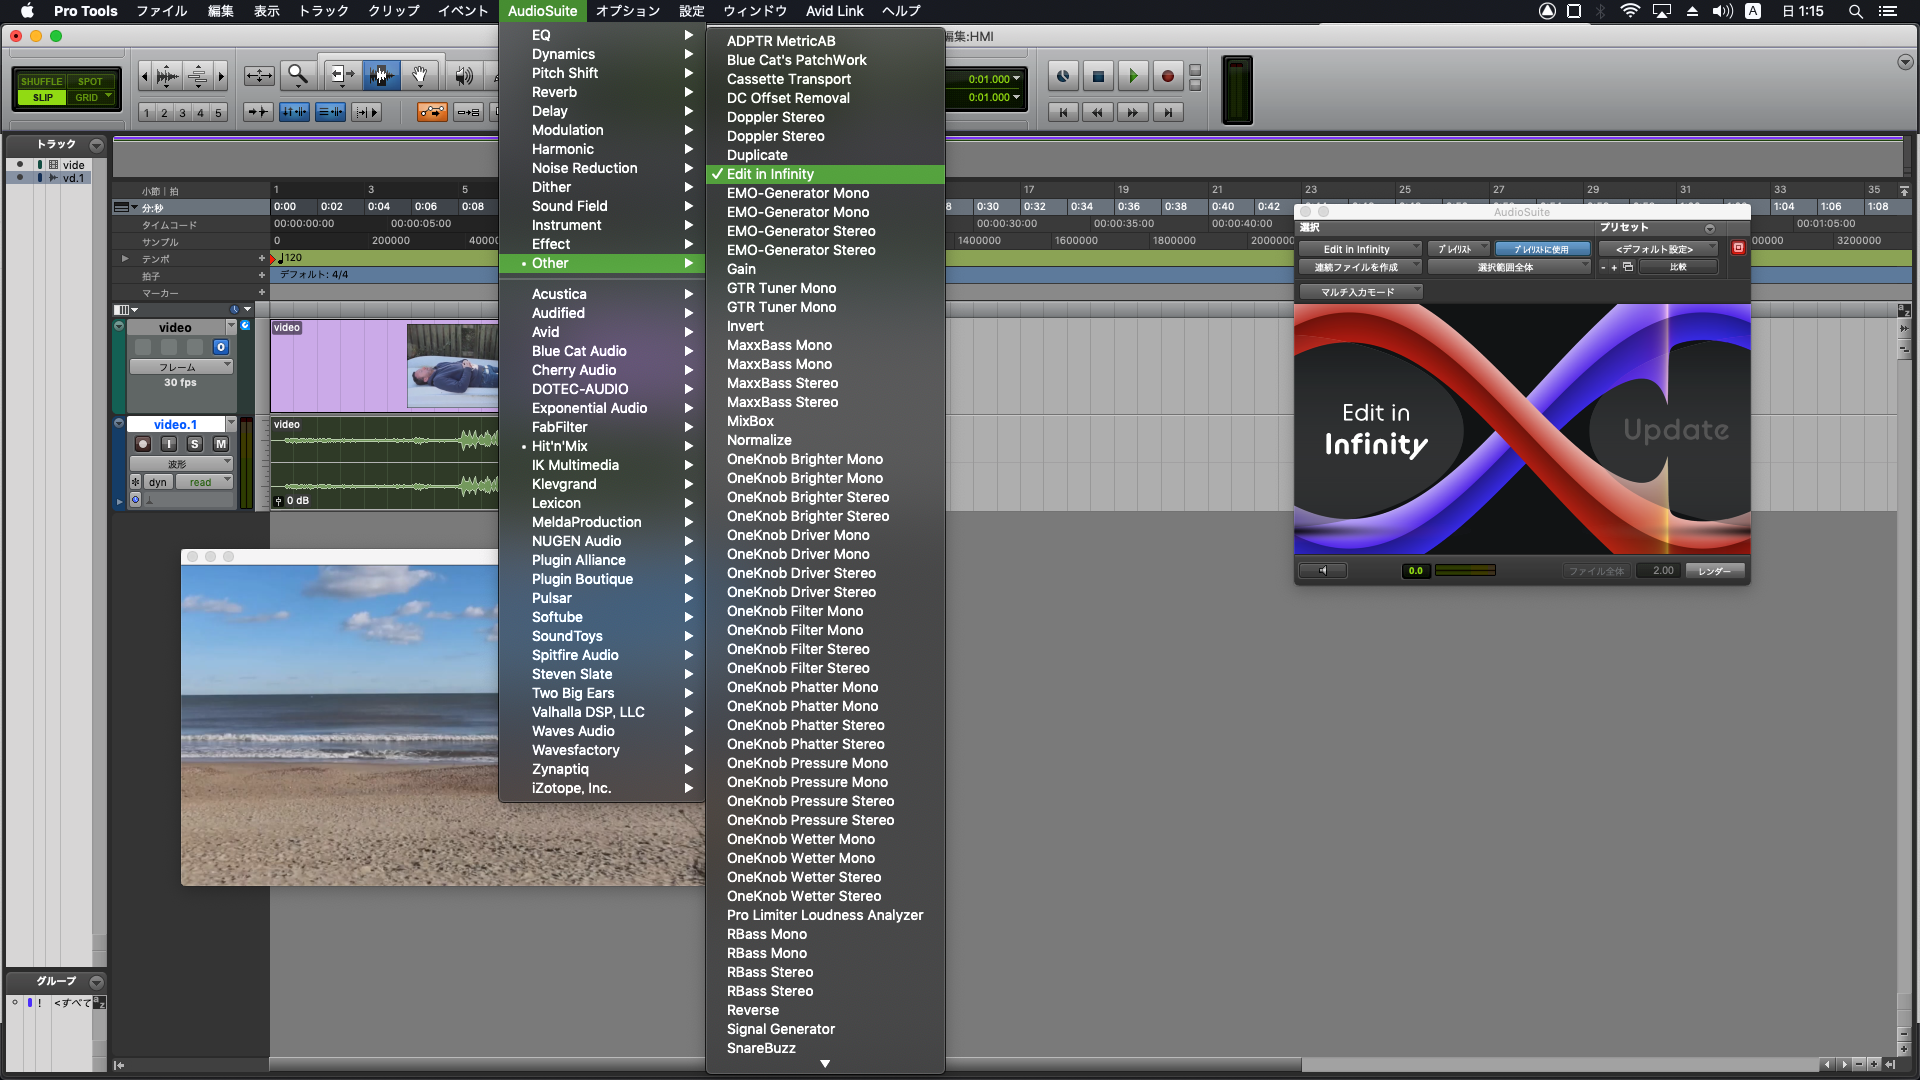Open video.1 track name dropdown arrow
The height and width of the screenshot is (1080, 1920).
click(231, 424)
